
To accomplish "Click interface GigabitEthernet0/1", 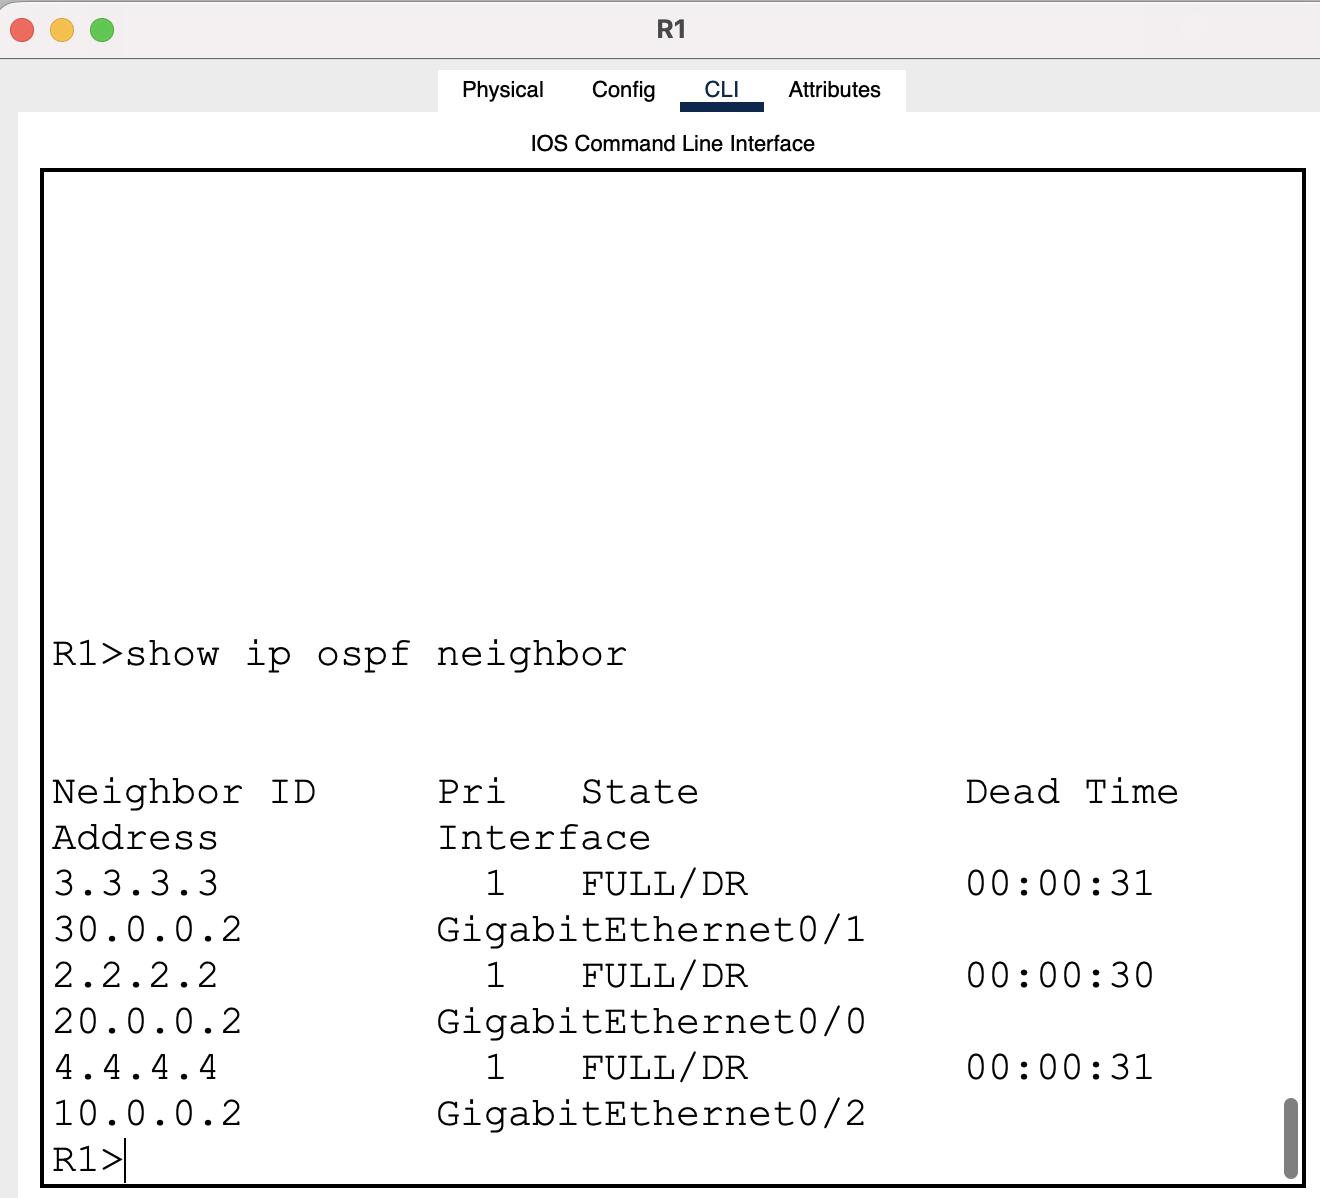I will tap(651, 931).
